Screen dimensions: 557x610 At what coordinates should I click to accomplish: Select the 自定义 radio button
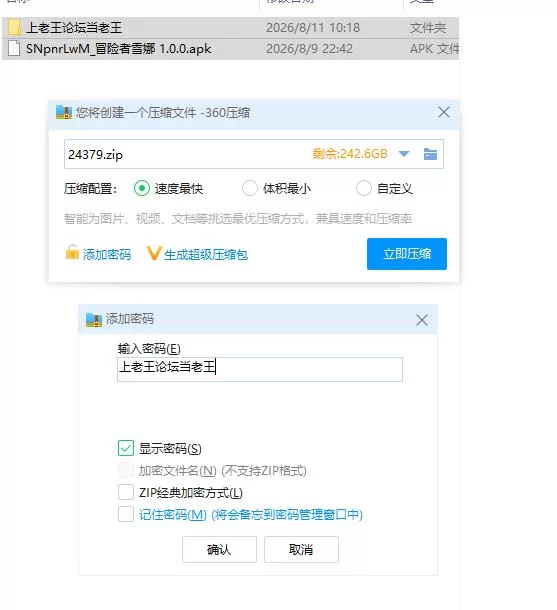pyautogui.click(x=364, y=188)
